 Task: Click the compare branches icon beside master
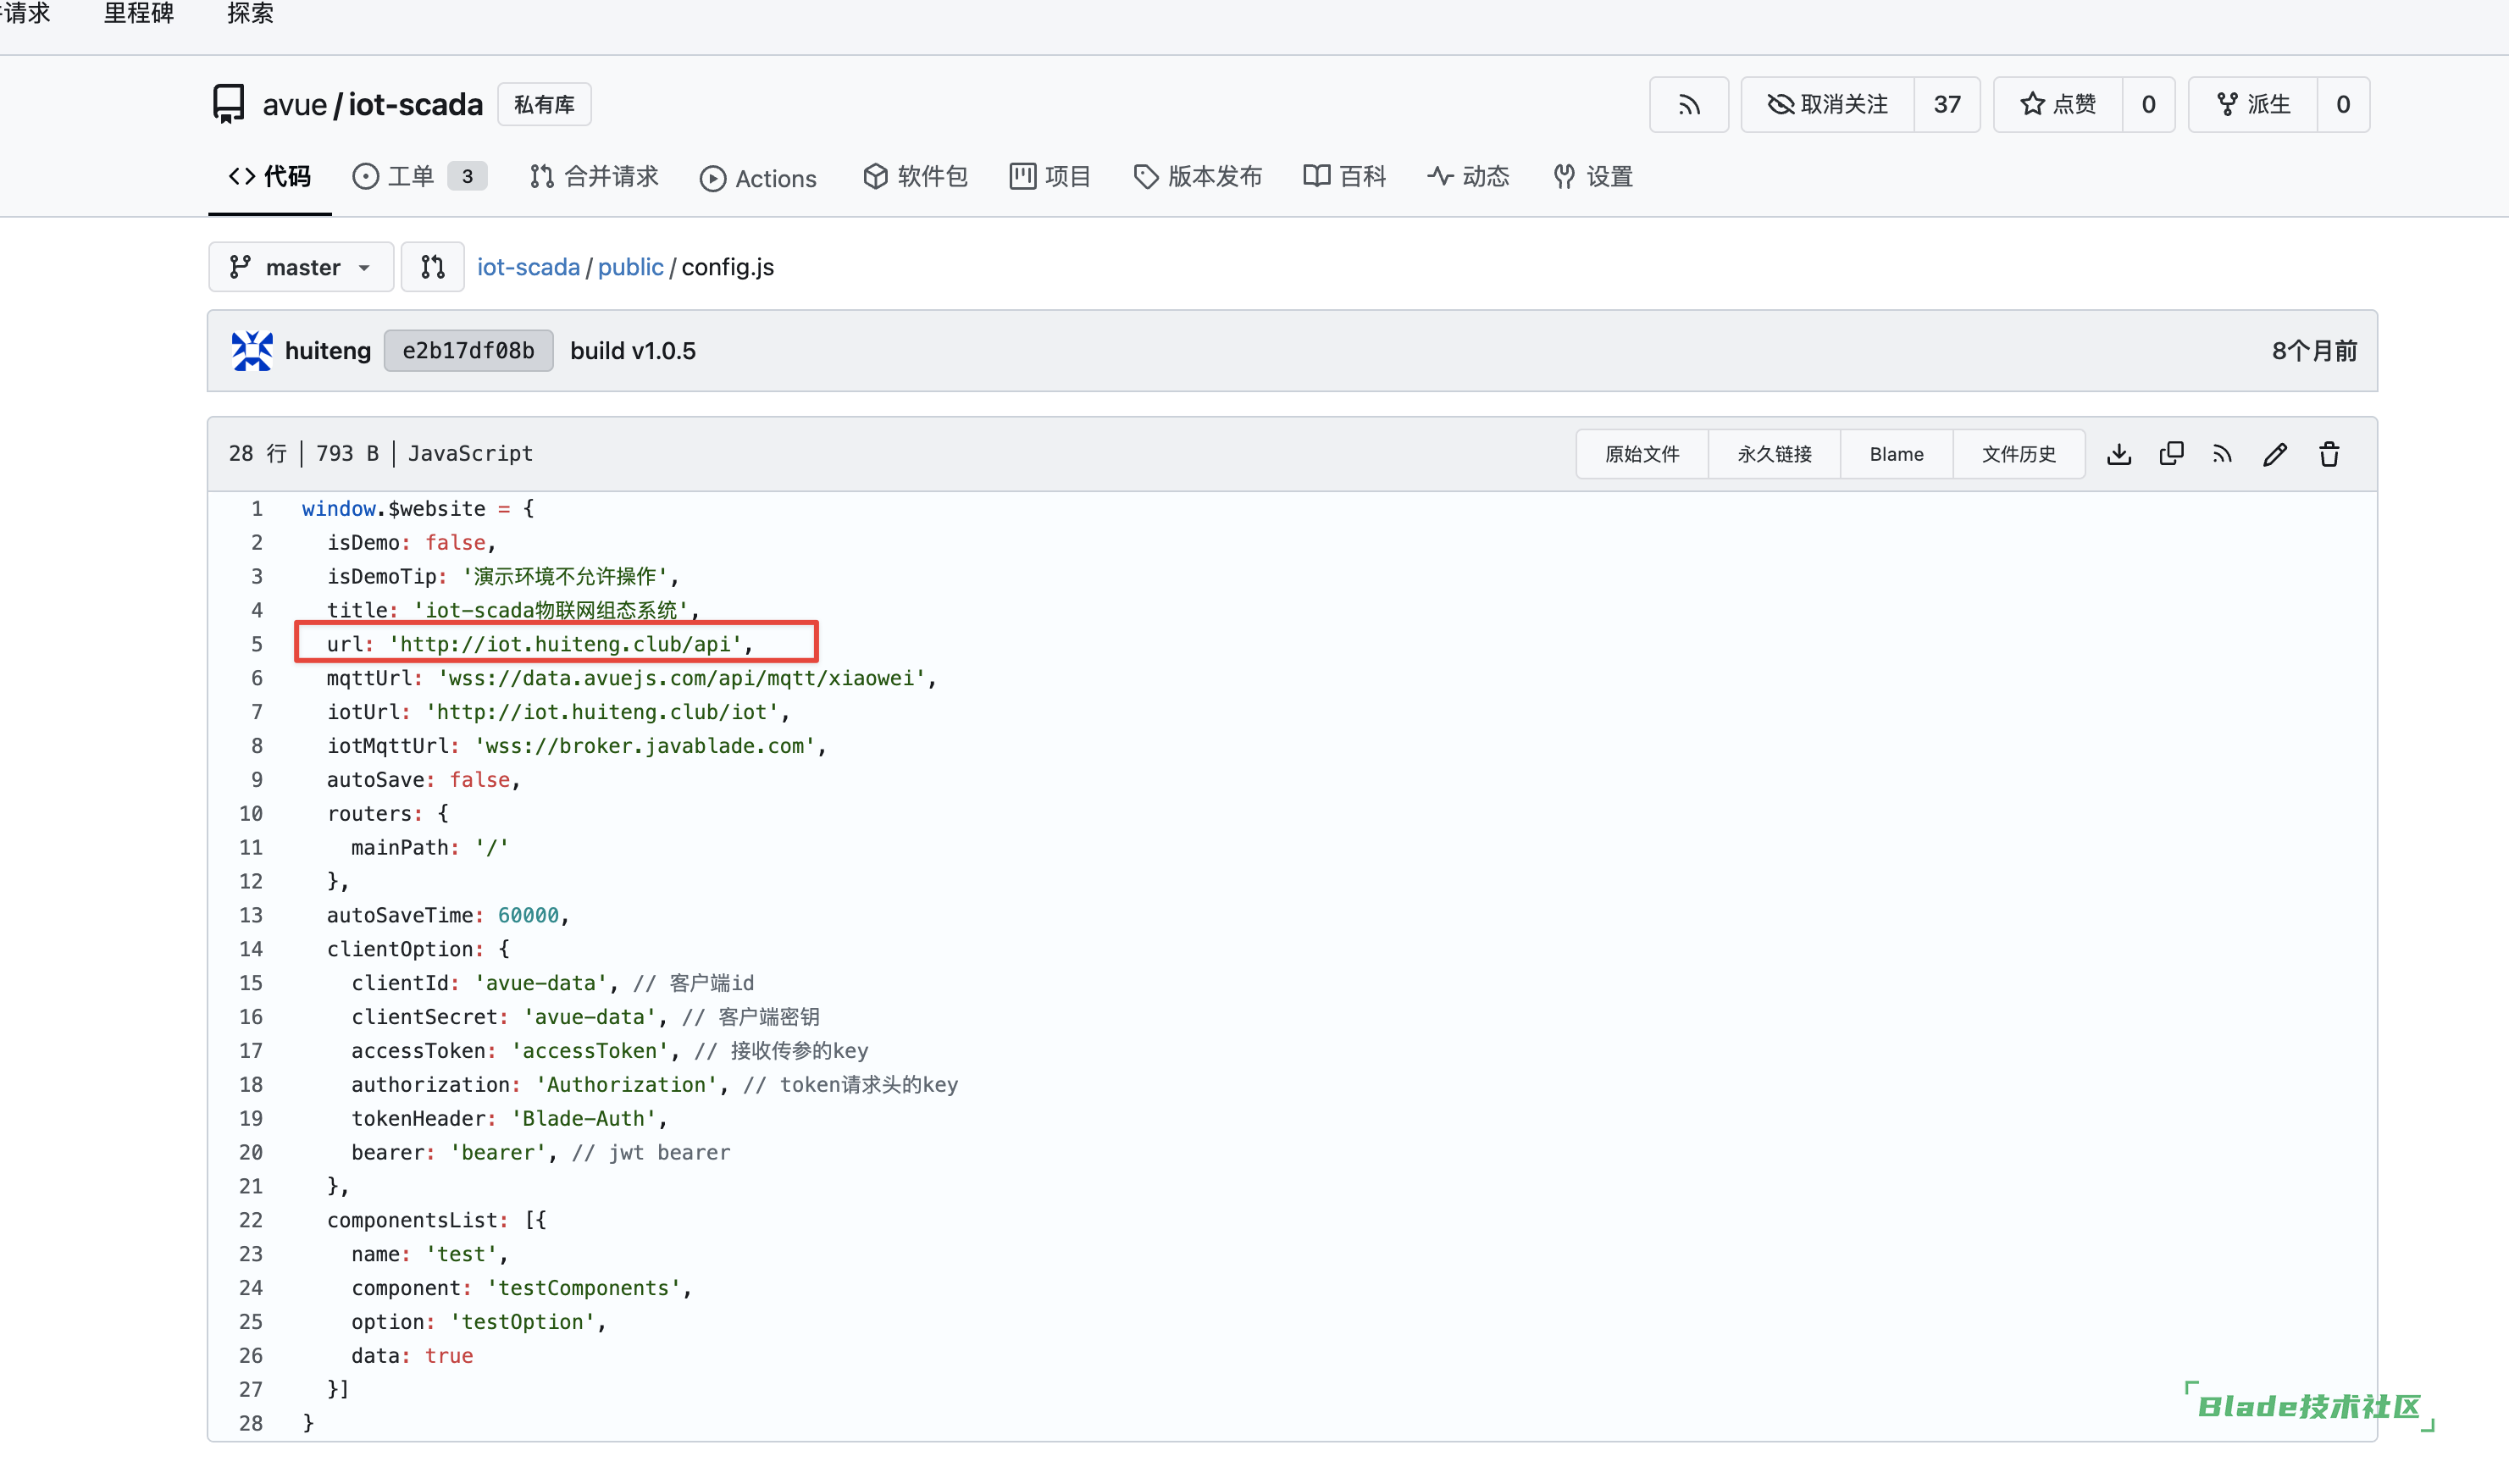(432, 267)
